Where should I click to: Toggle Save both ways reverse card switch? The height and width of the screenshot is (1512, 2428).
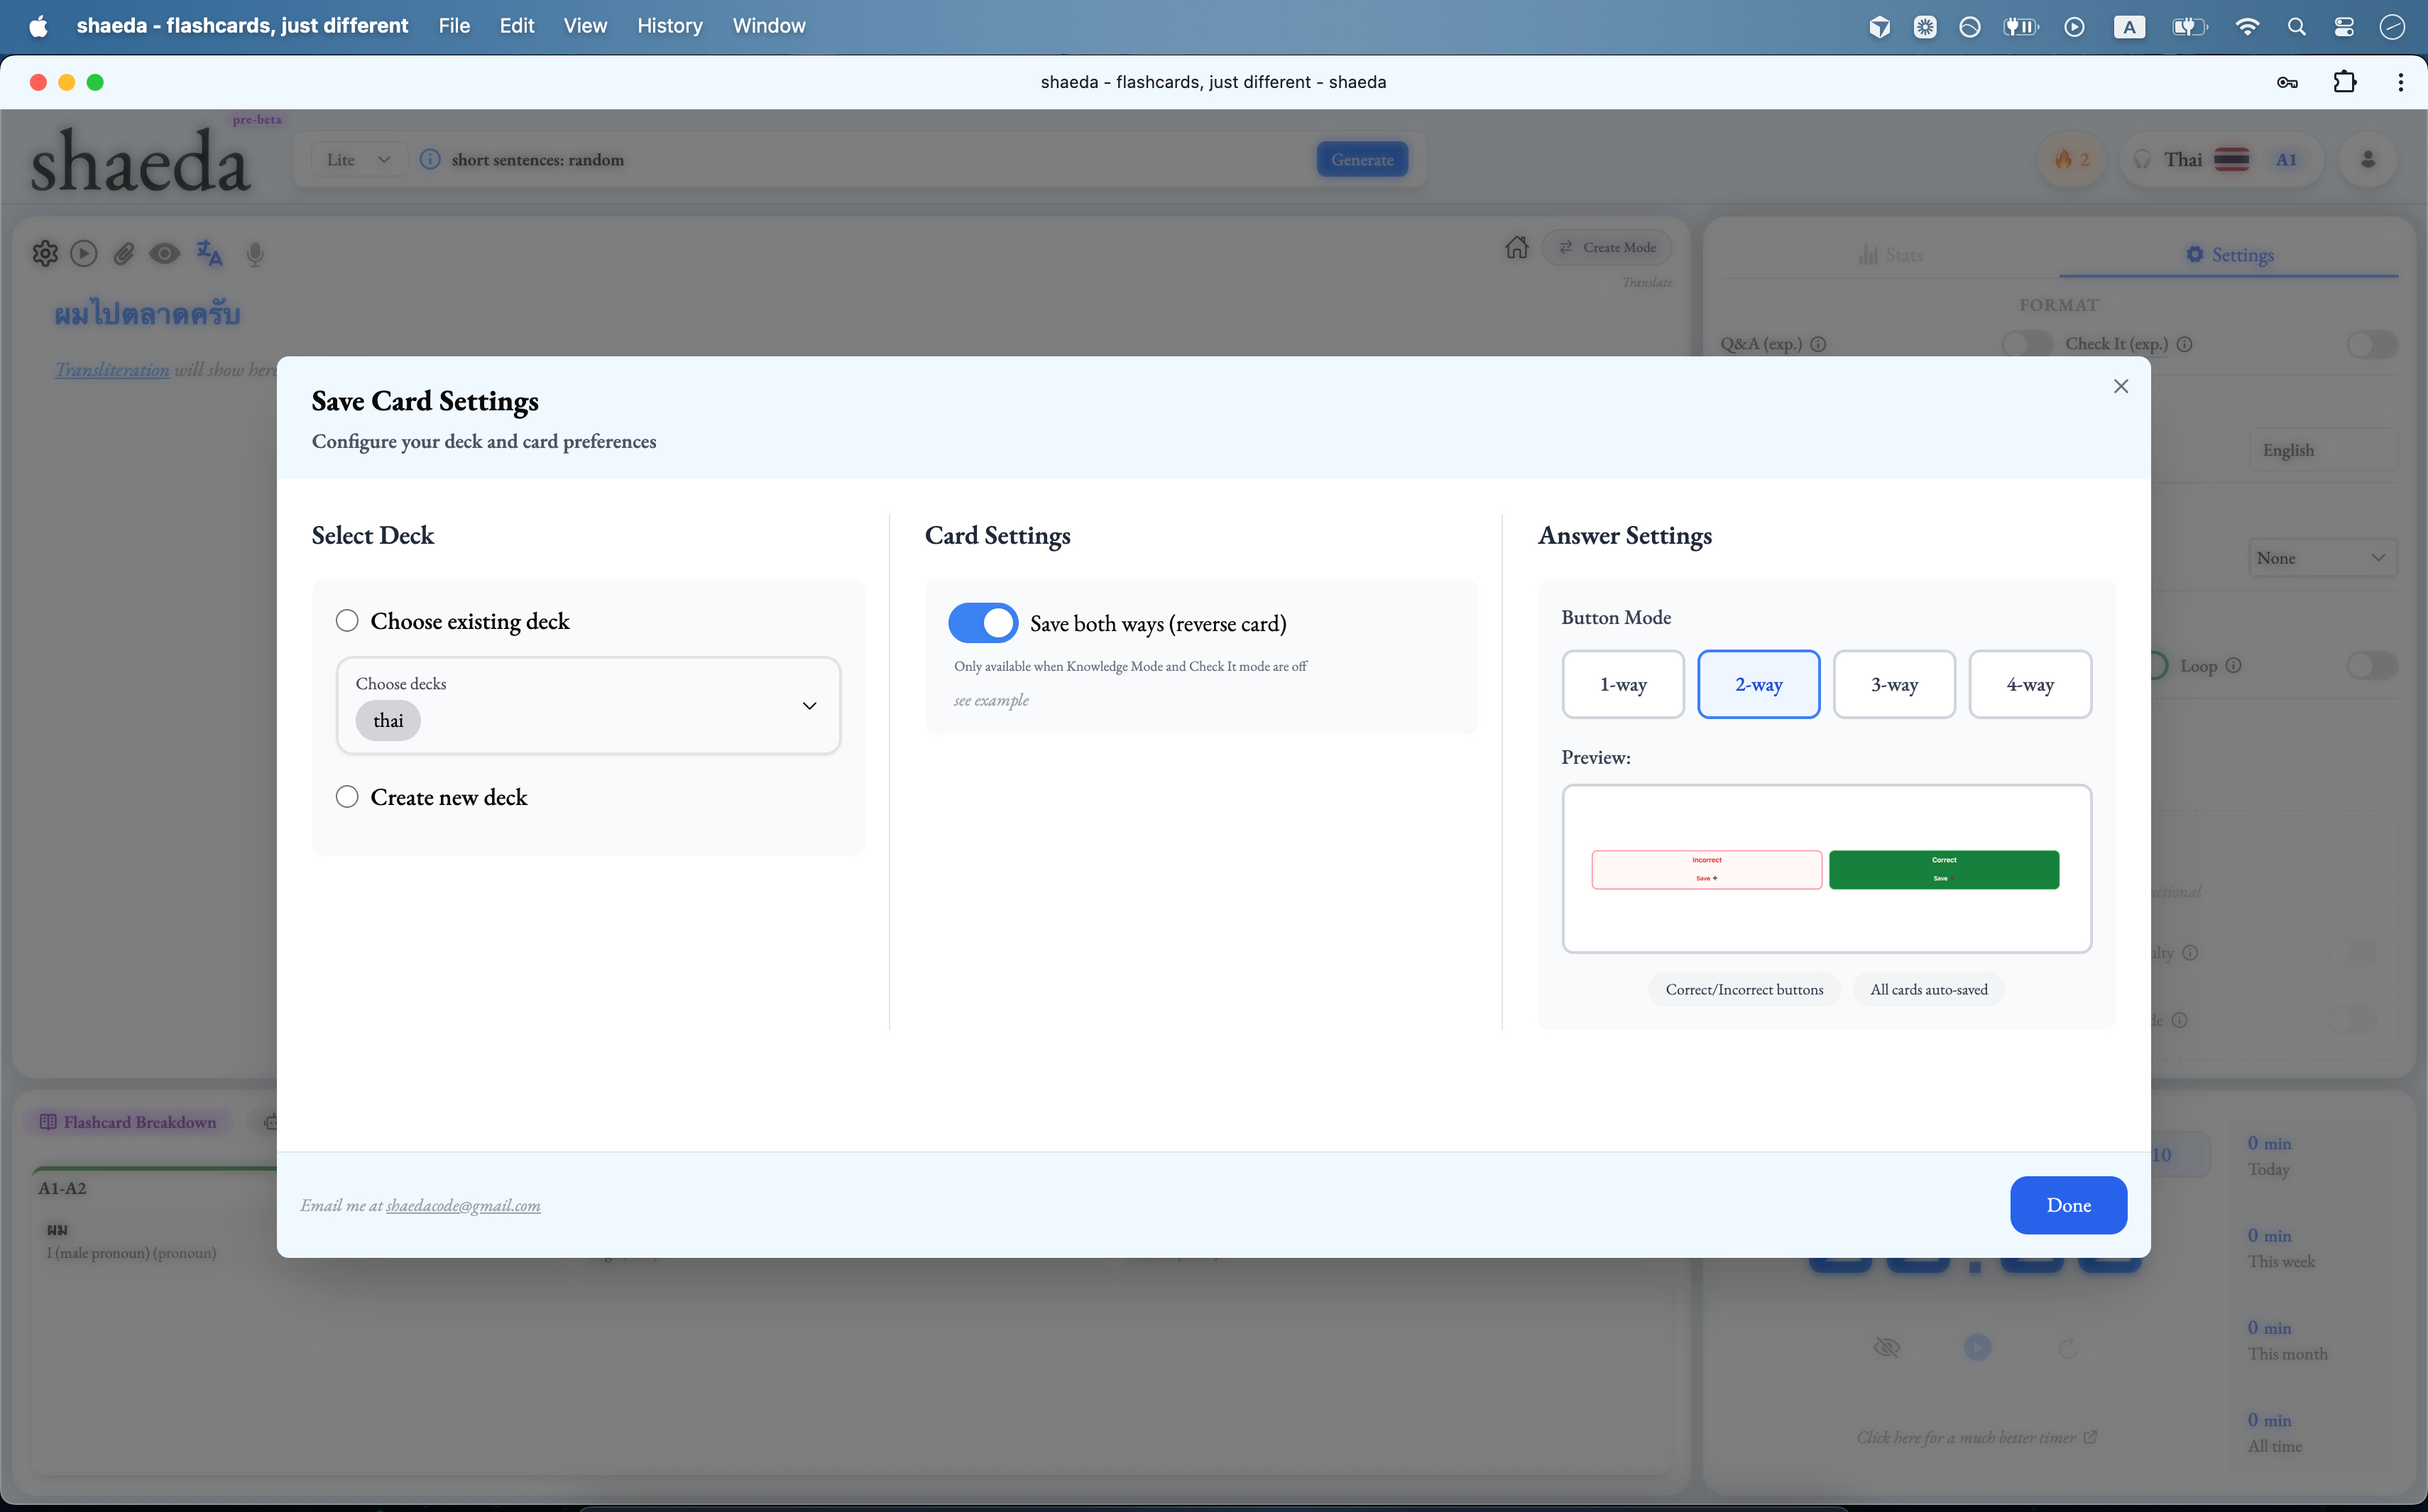click(982, 623)
